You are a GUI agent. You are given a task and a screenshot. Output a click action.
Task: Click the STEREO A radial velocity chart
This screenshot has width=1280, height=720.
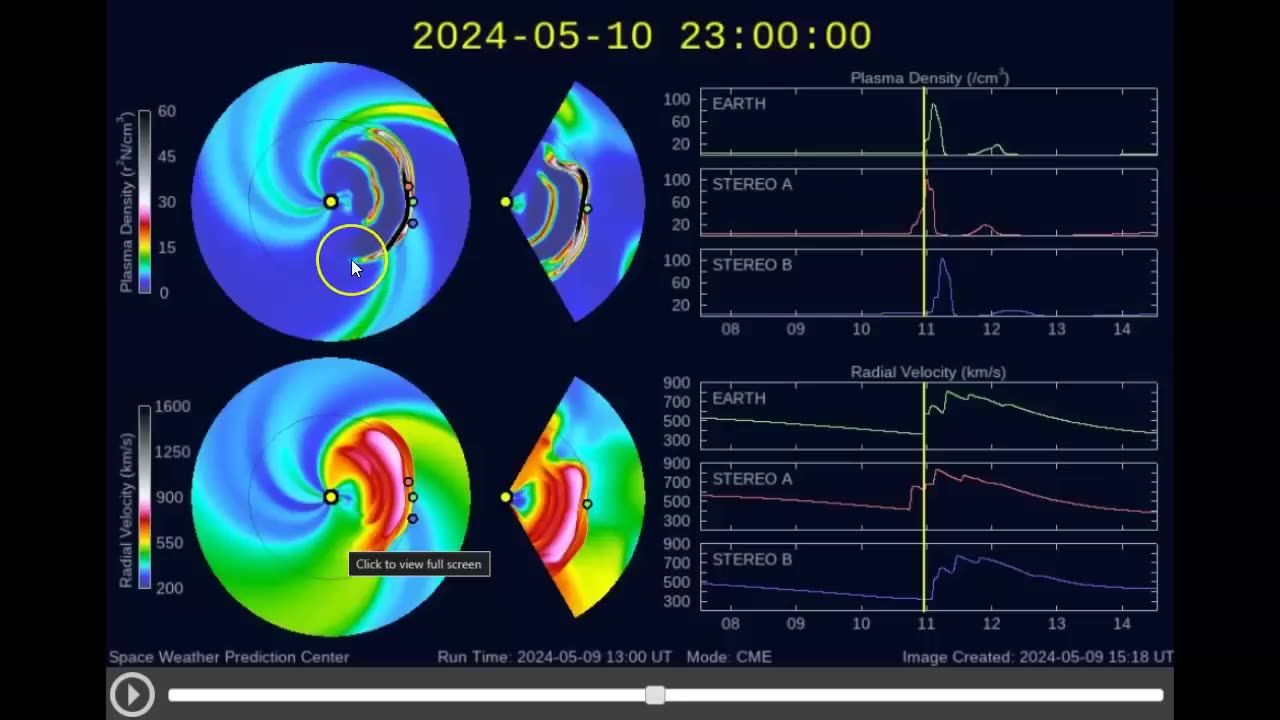929,496
